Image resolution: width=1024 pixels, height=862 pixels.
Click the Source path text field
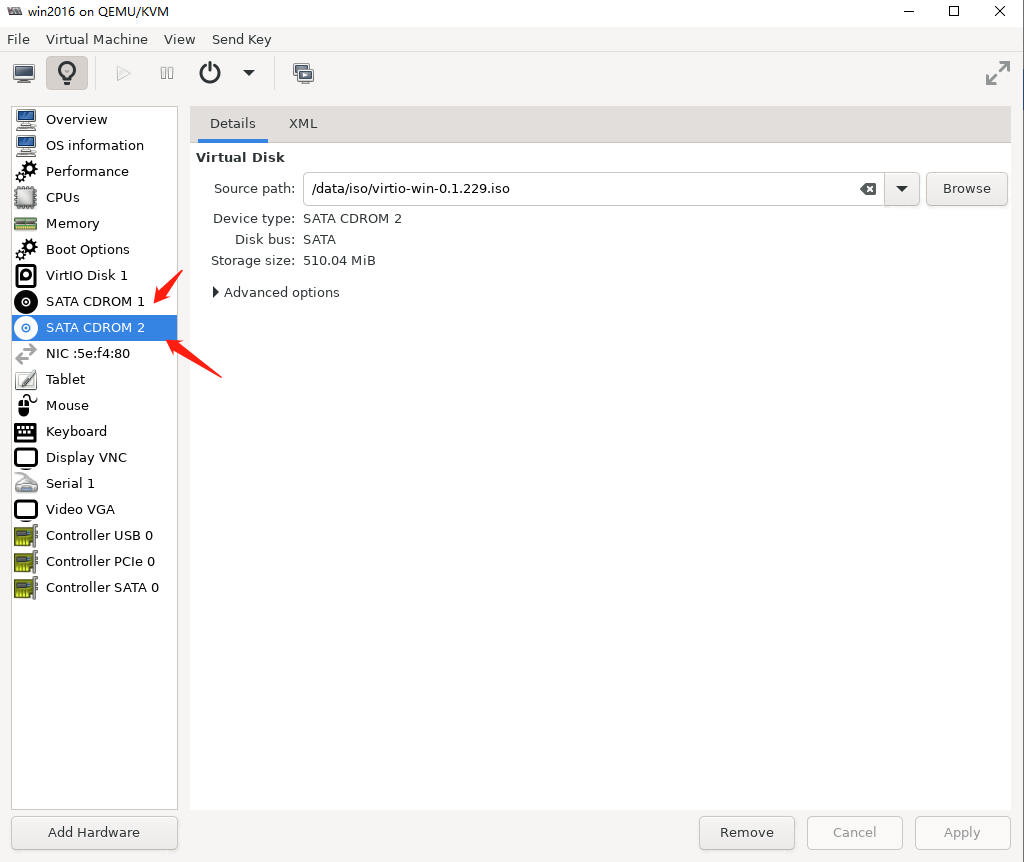tap(580, 189)
